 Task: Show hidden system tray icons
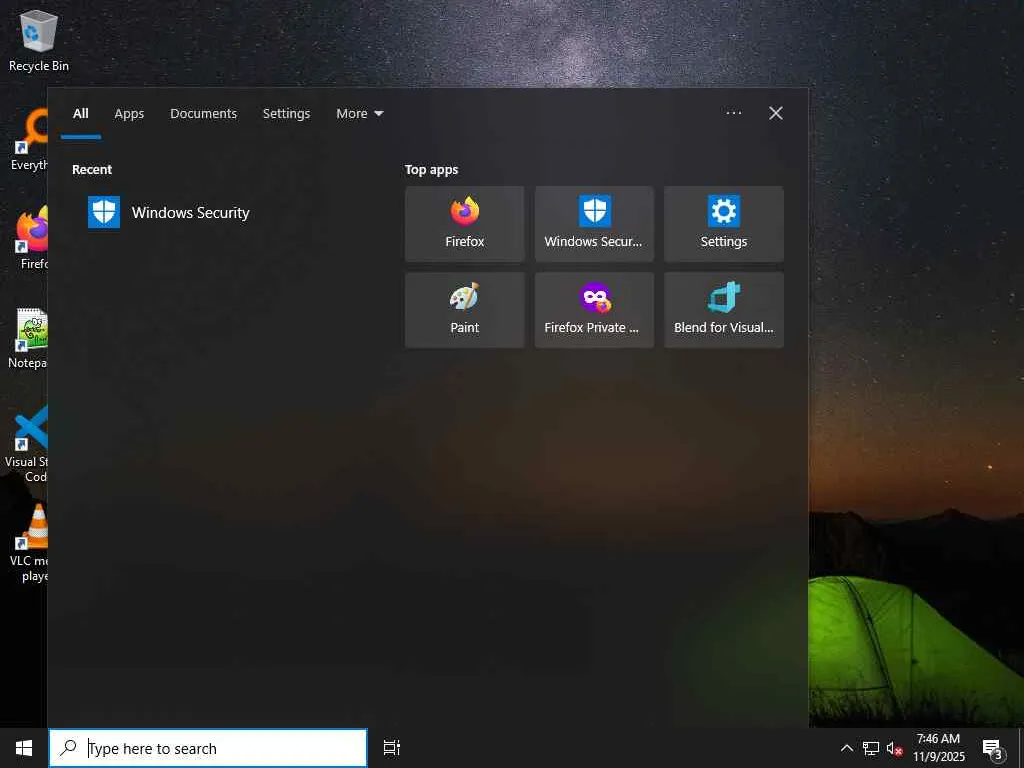[846, 748]
